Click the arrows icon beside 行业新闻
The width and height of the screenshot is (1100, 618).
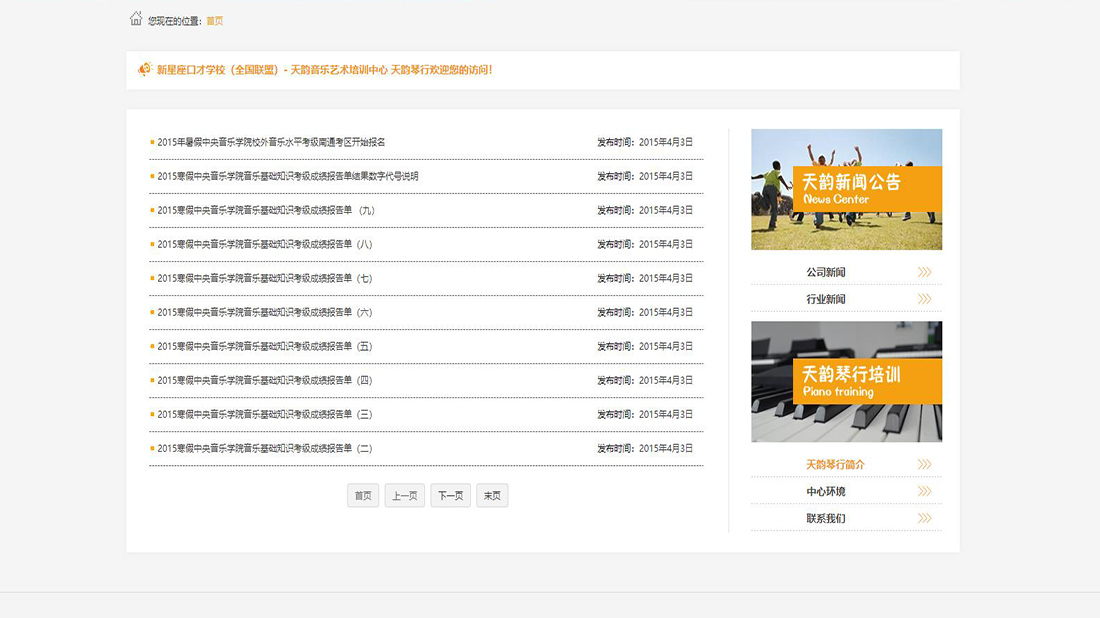[924, 299]
